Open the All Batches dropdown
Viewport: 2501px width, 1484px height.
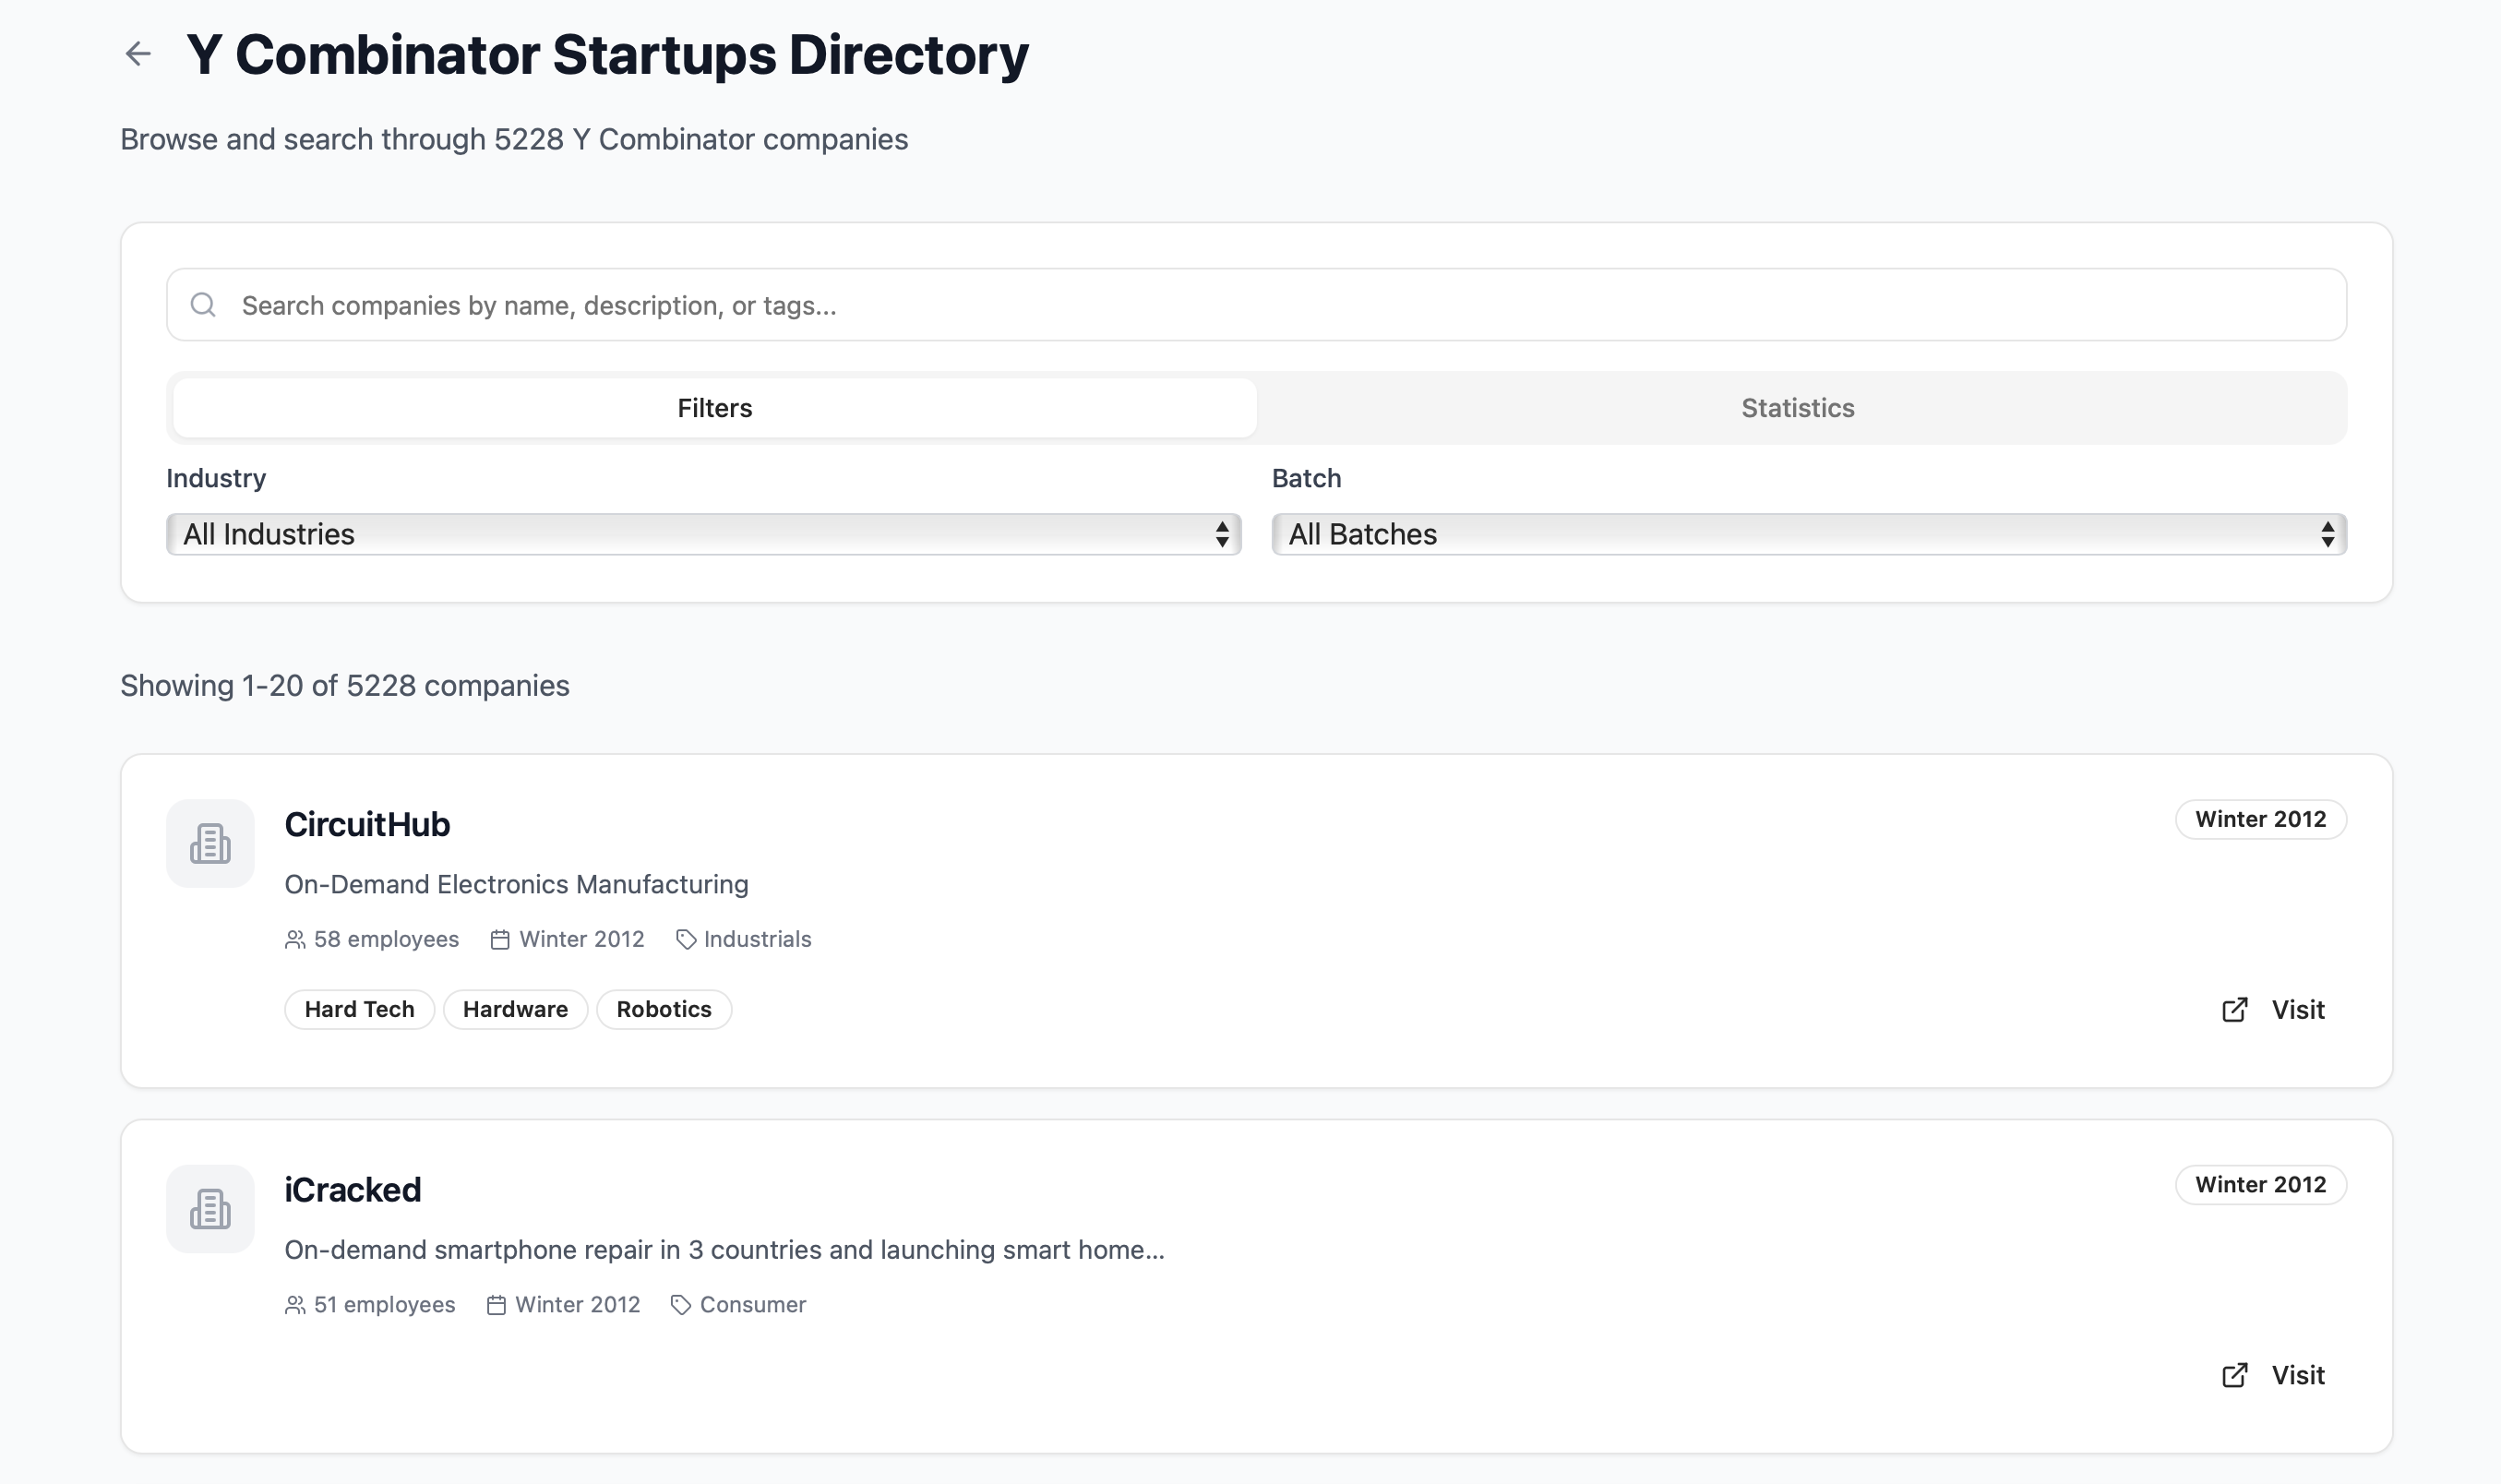pyautogui.click(x=1808, y=534)
